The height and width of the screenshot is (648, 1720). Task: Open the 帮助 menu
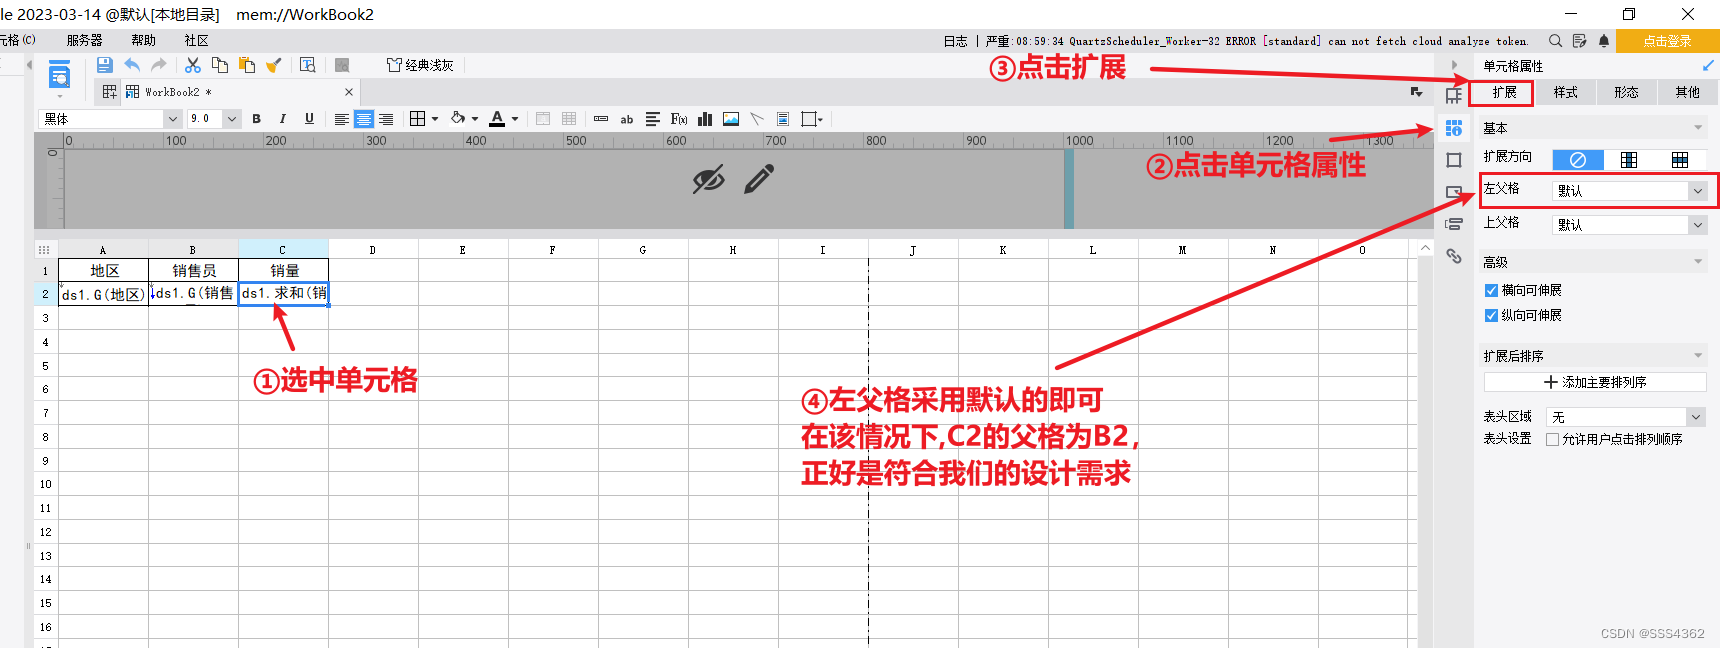click(x=143, y=41)
